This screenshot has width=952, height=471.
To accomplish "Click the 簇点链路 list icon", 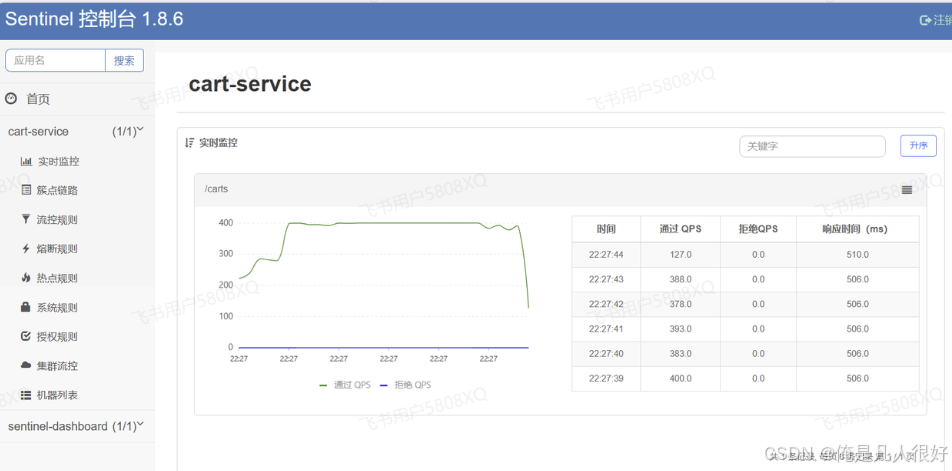I will (x=26, y=191).
